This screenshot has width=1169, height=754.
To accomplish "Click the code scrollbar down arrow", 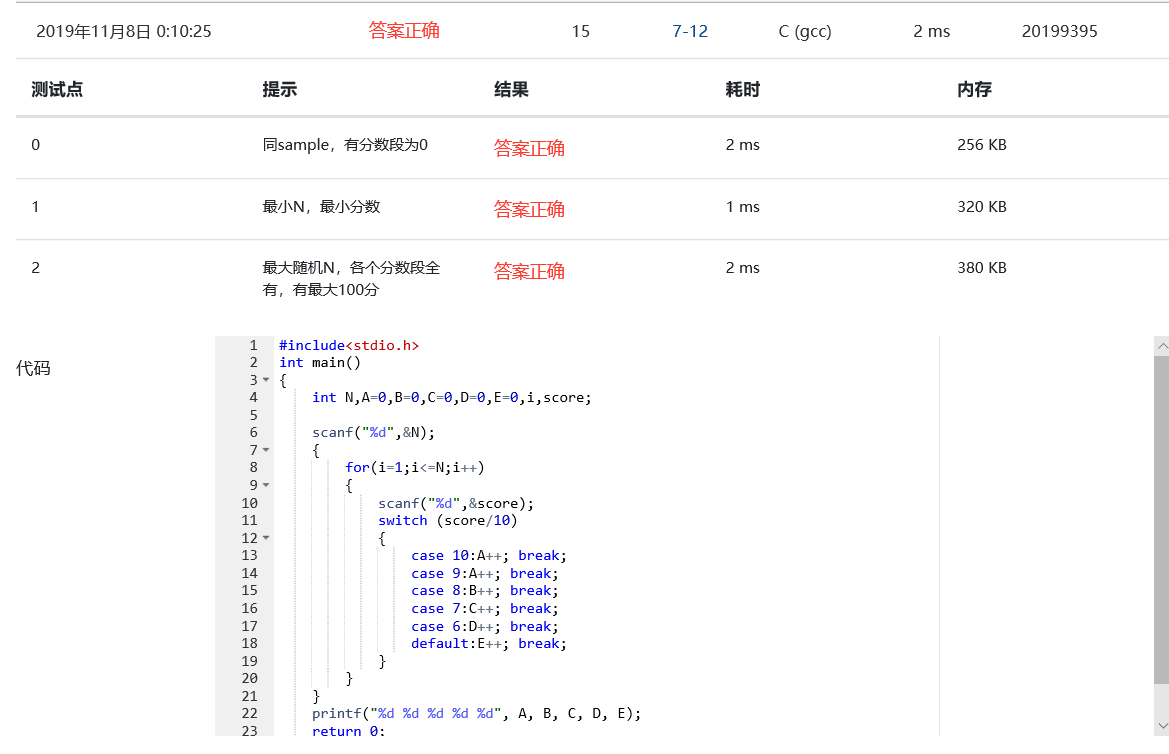I will click(x=1162, y=726).
